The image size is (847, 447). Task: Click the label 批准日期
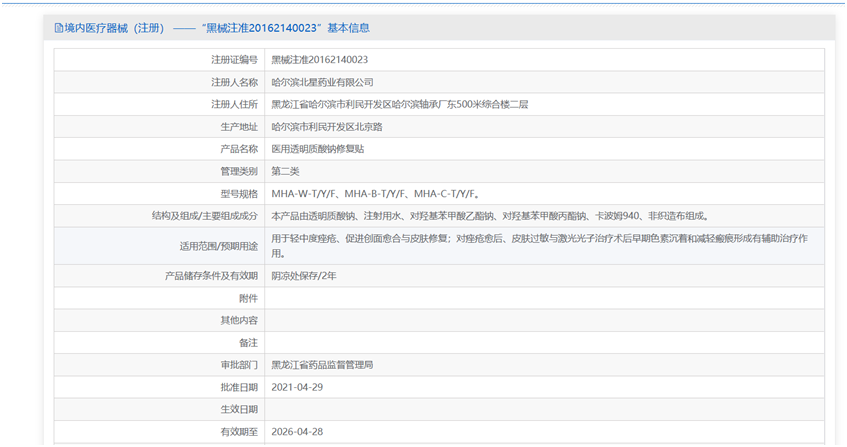239,387
